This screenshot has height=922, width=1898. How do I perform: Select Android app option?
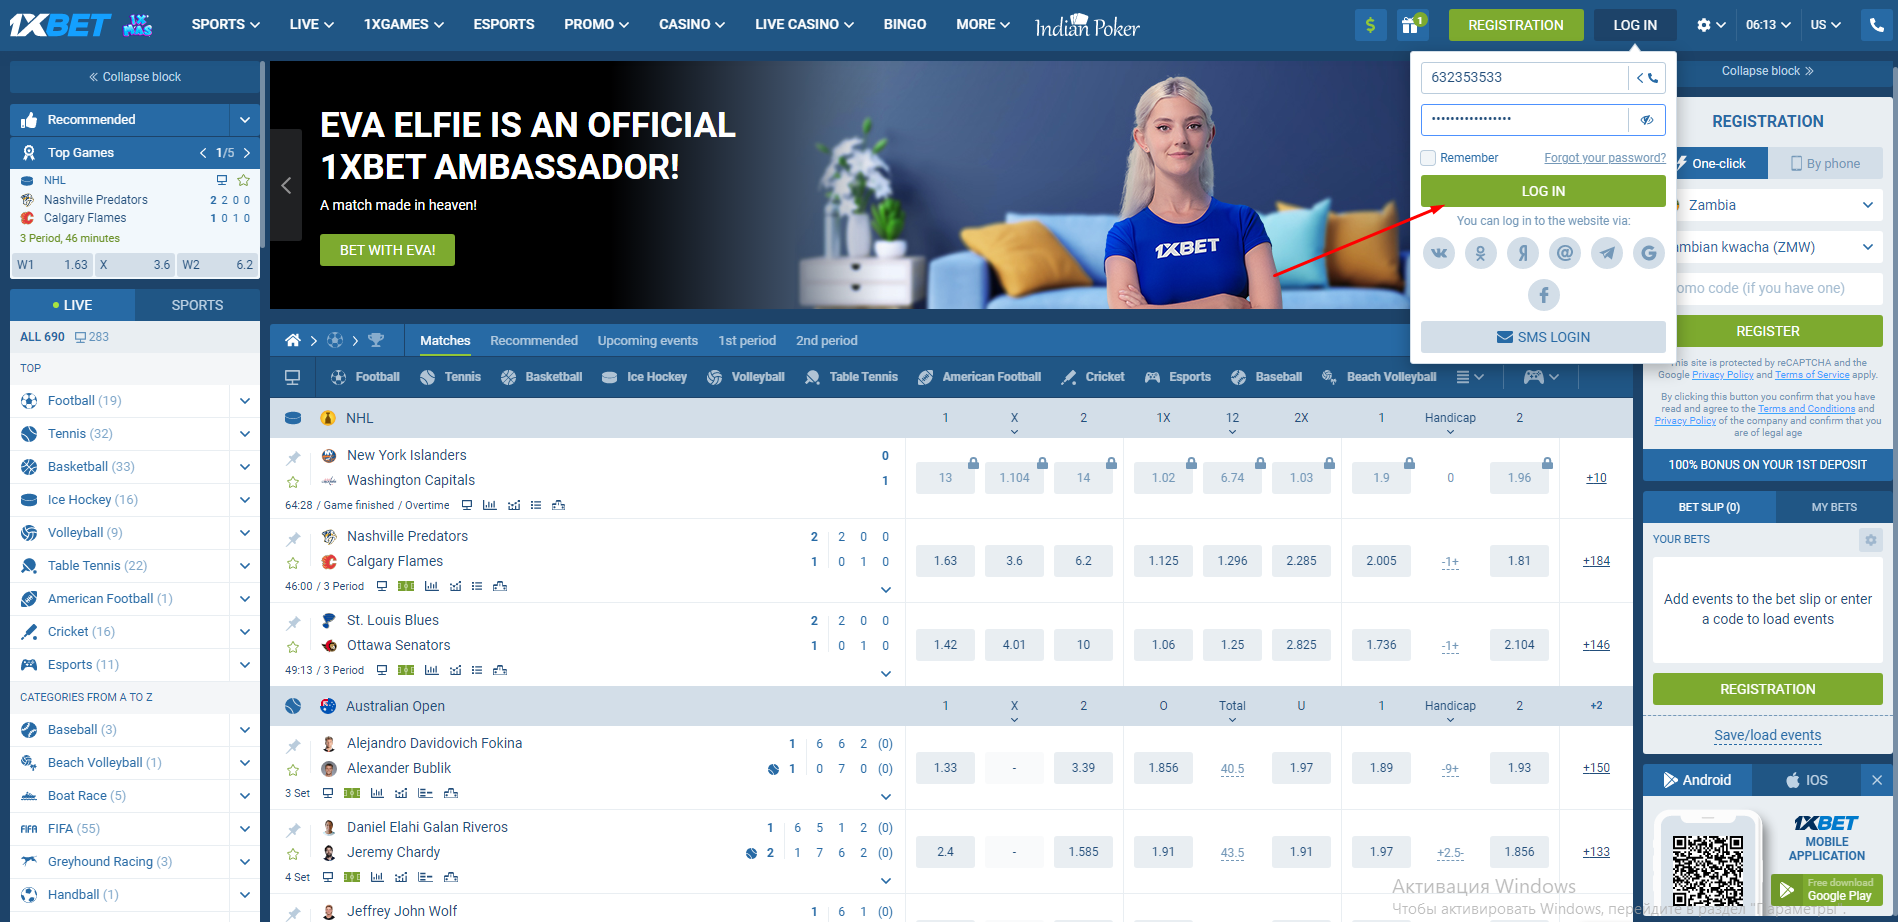1697,780
